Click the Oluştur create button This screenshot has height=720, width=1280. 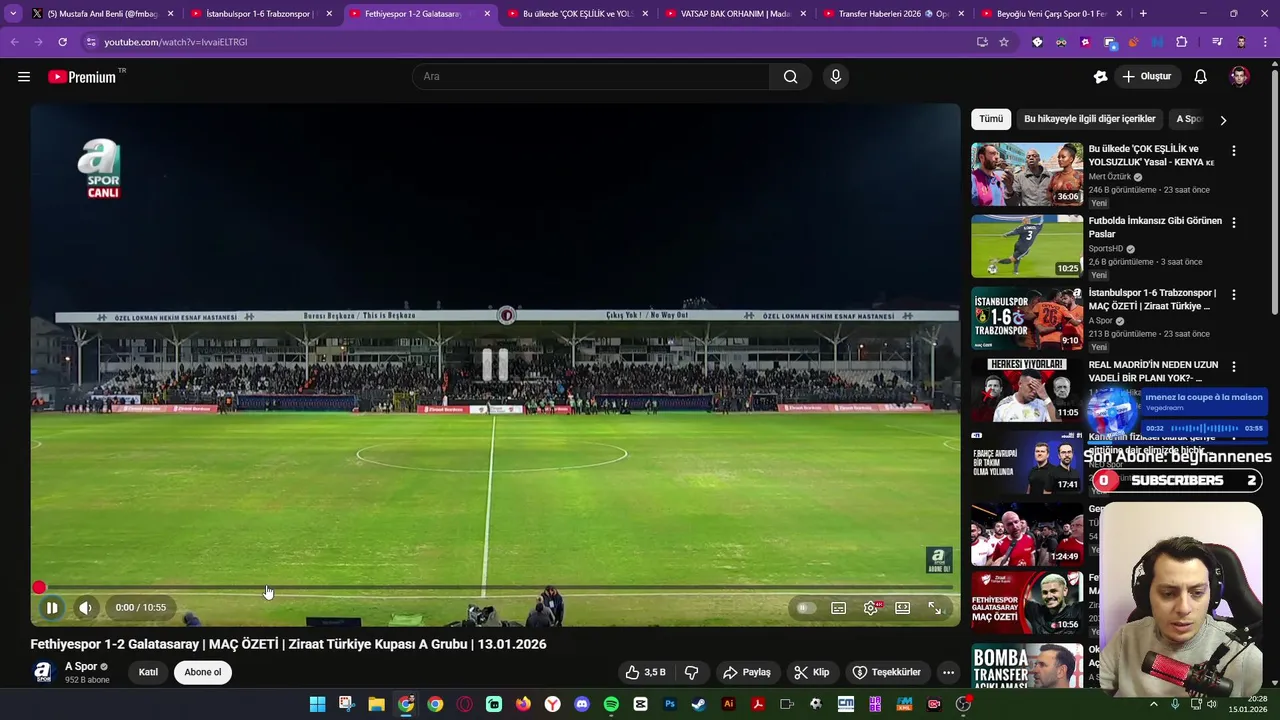click(x=1147, y=77)
